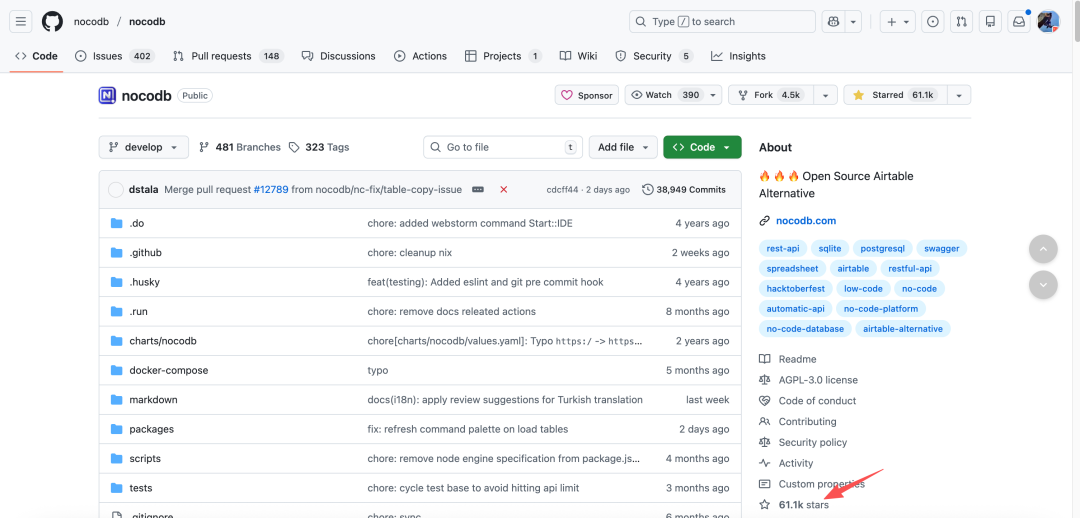Click the Sponsor button

[587, 95]
